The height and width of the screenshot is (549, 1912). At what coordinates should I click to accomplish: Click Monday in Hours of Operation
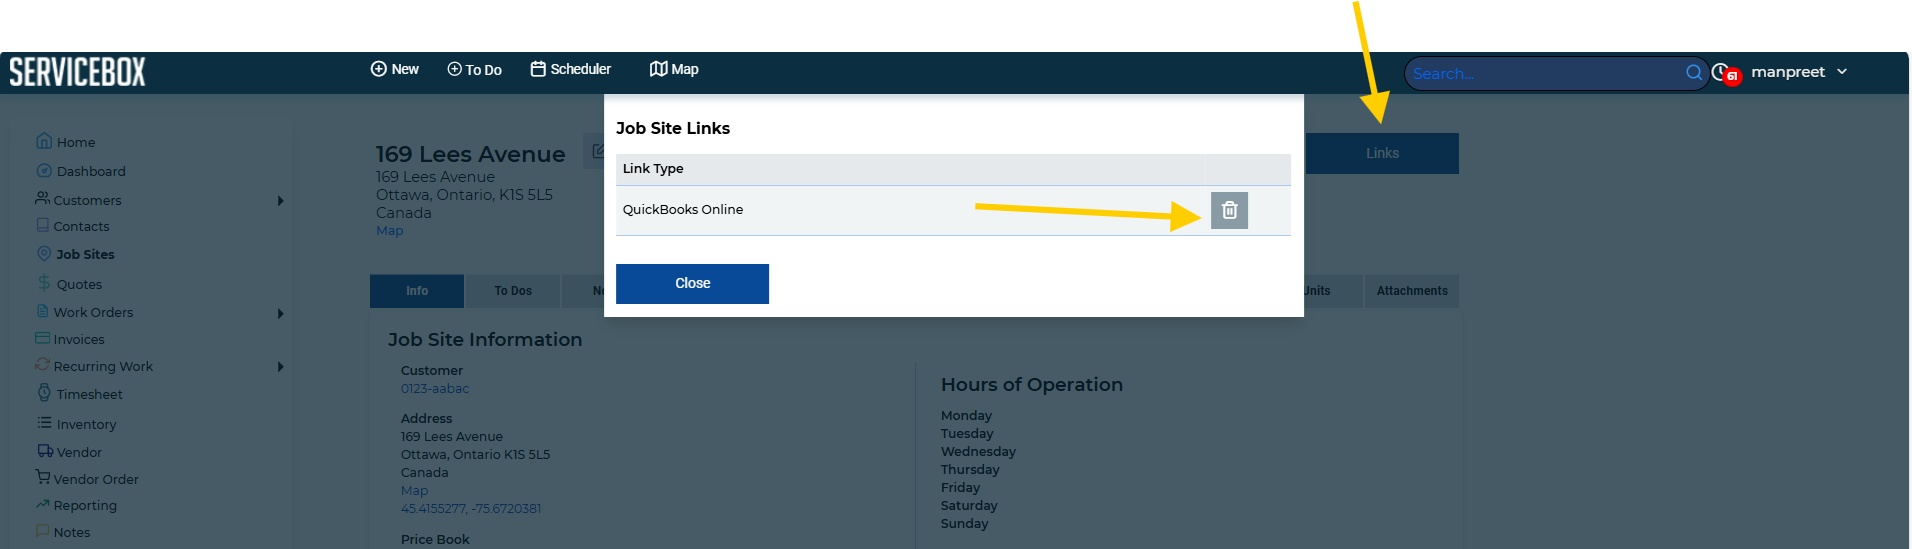coord(966,416)
